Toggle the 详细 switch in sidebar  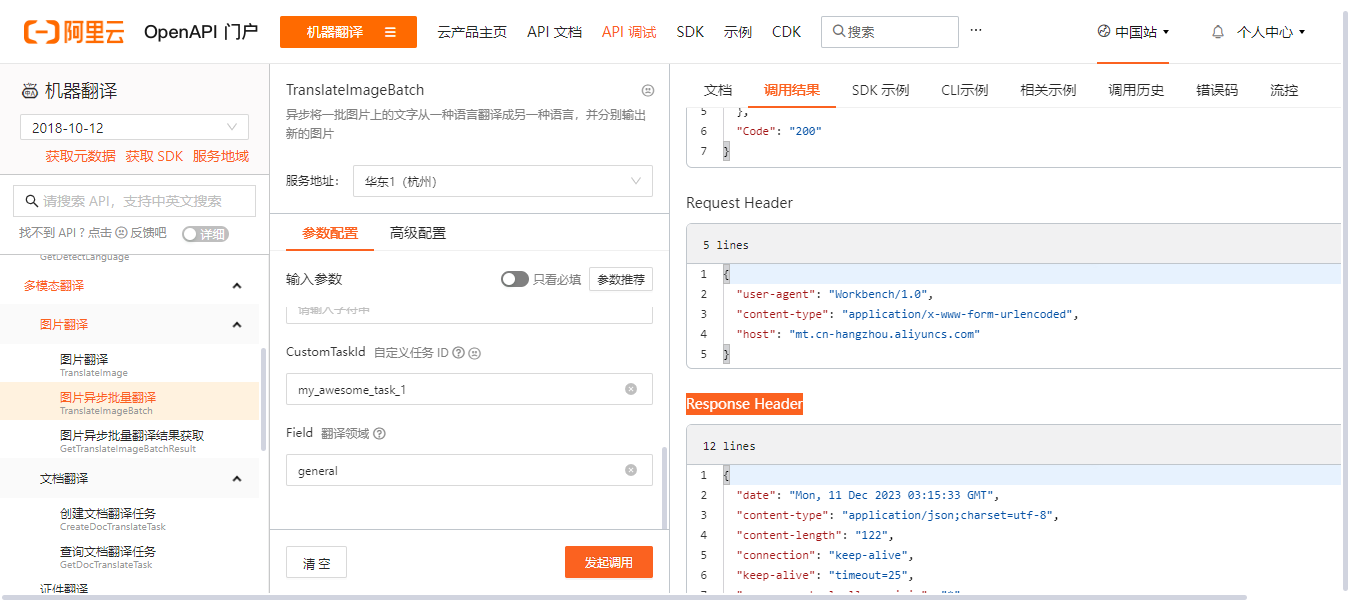pos(205,234)
